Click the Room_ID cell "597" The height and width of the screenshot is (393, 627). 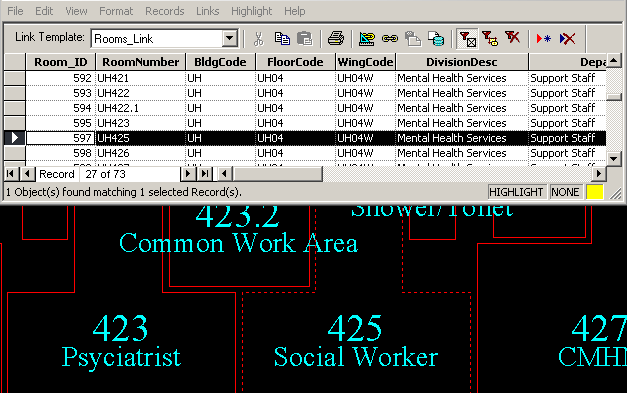[60, 138]
